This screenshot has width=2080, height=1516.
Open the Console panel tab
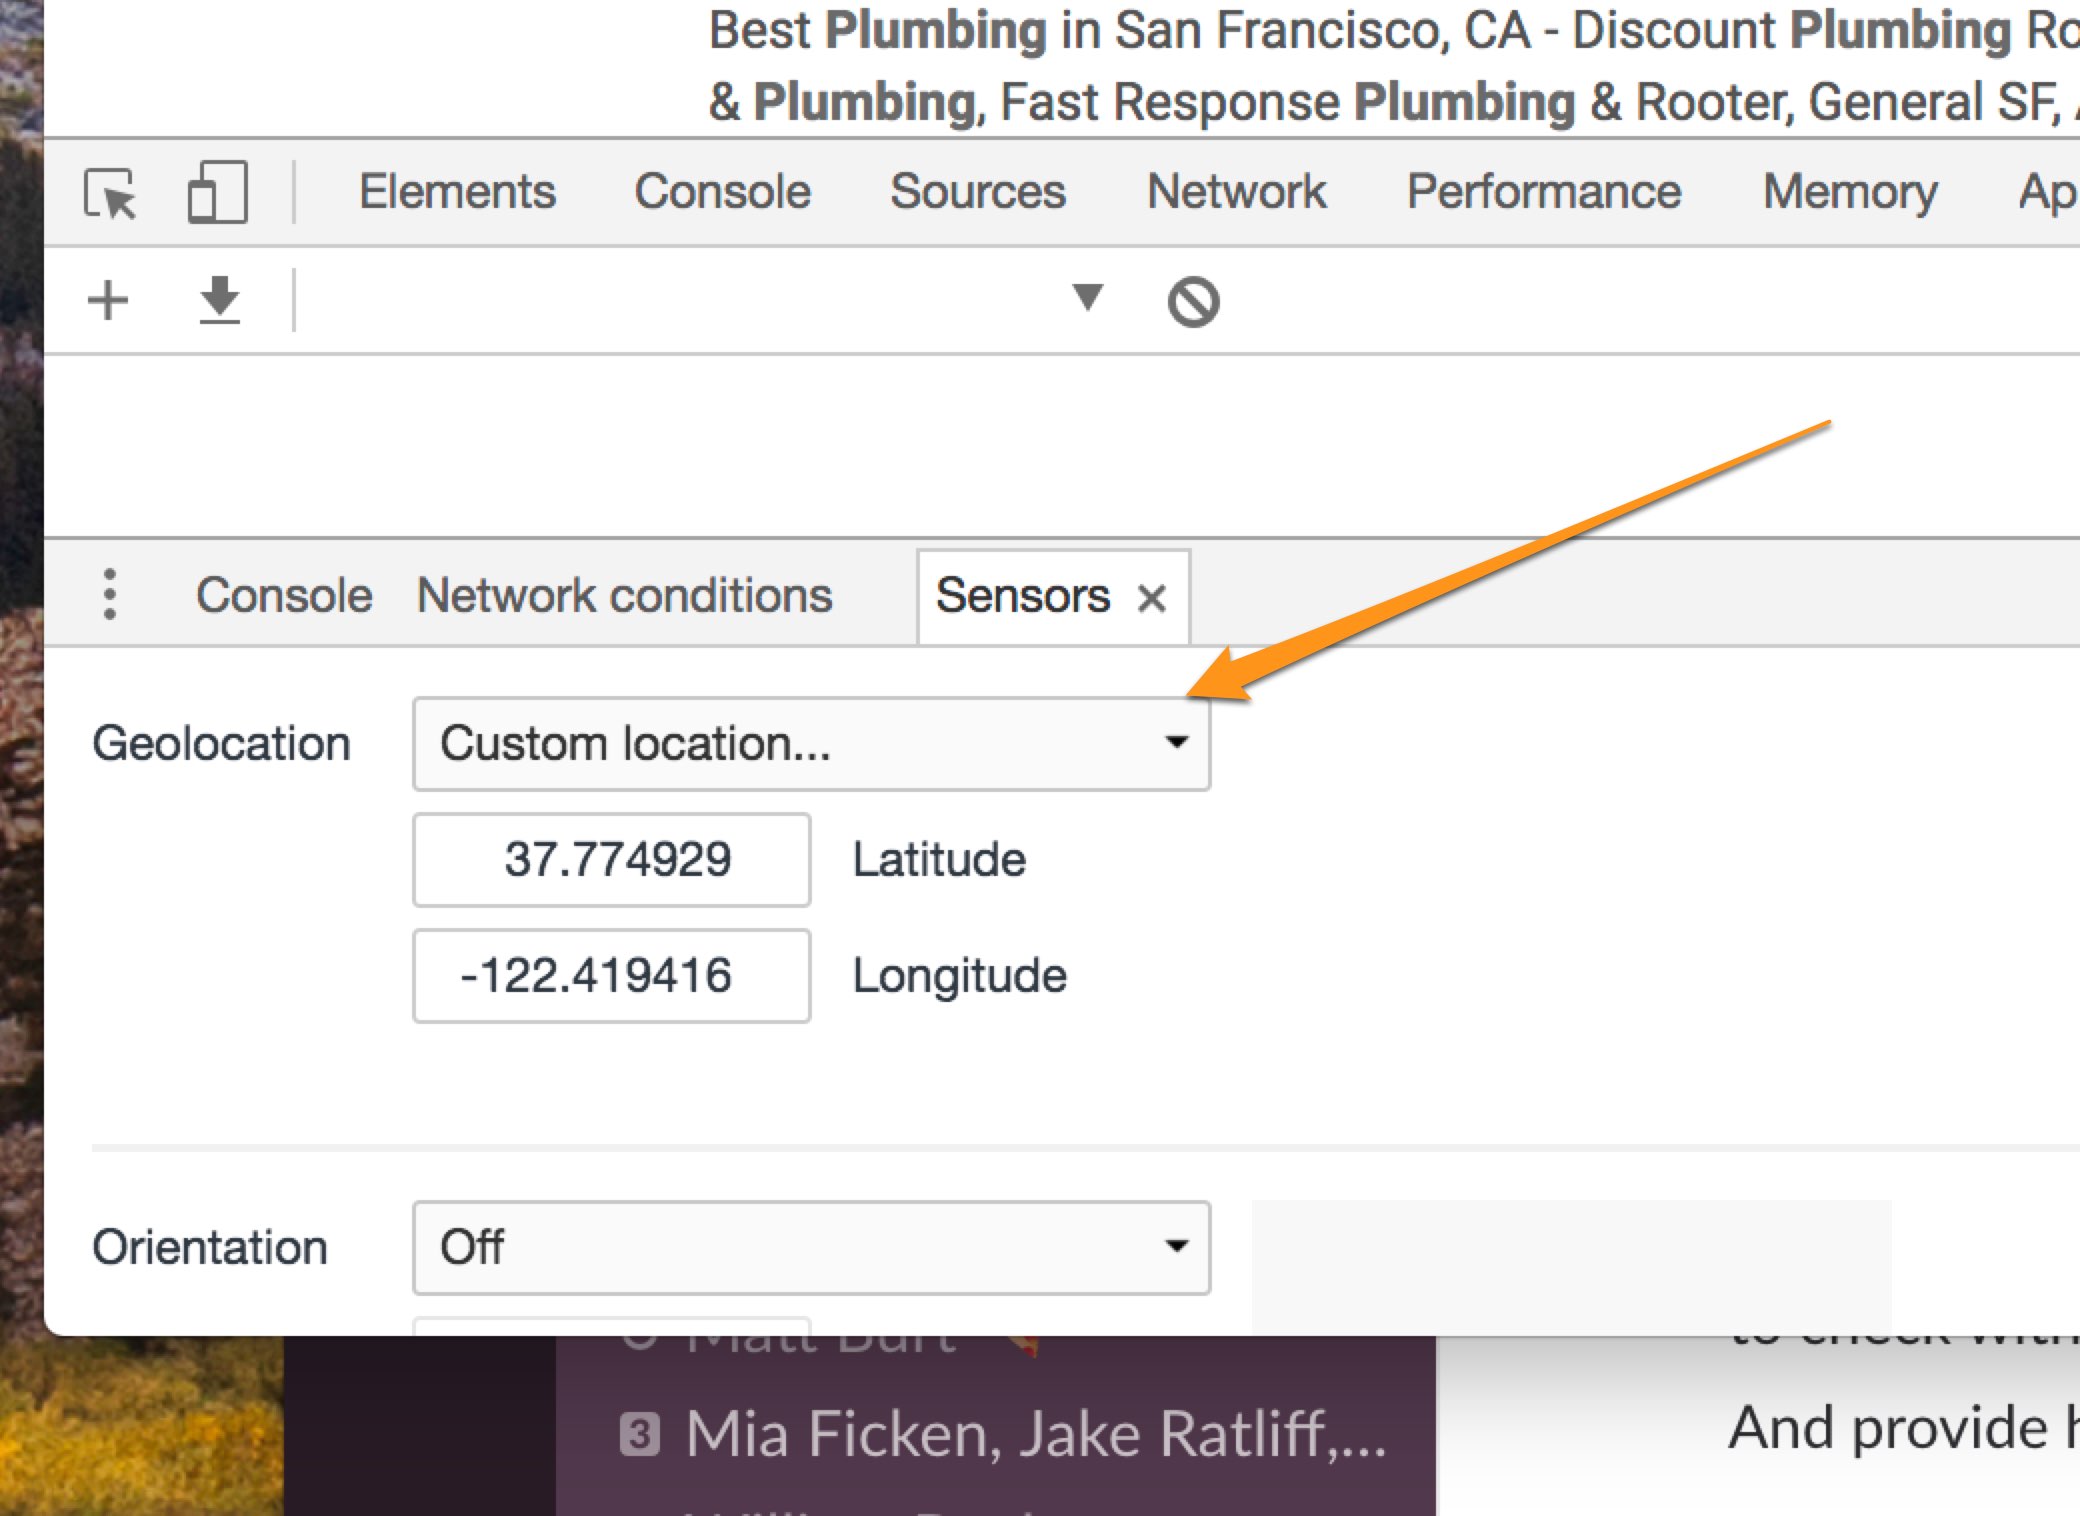[x=722, y=192]
